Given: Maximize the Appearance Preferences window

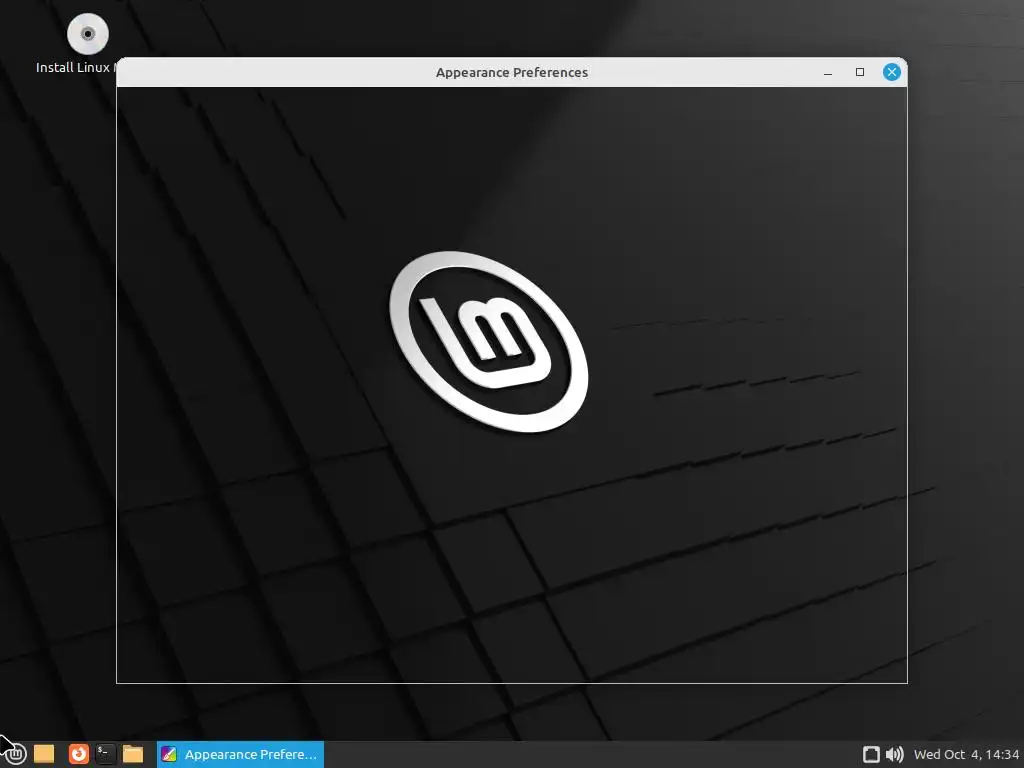Looking at the screenshot, I should (x=860, y=72).
